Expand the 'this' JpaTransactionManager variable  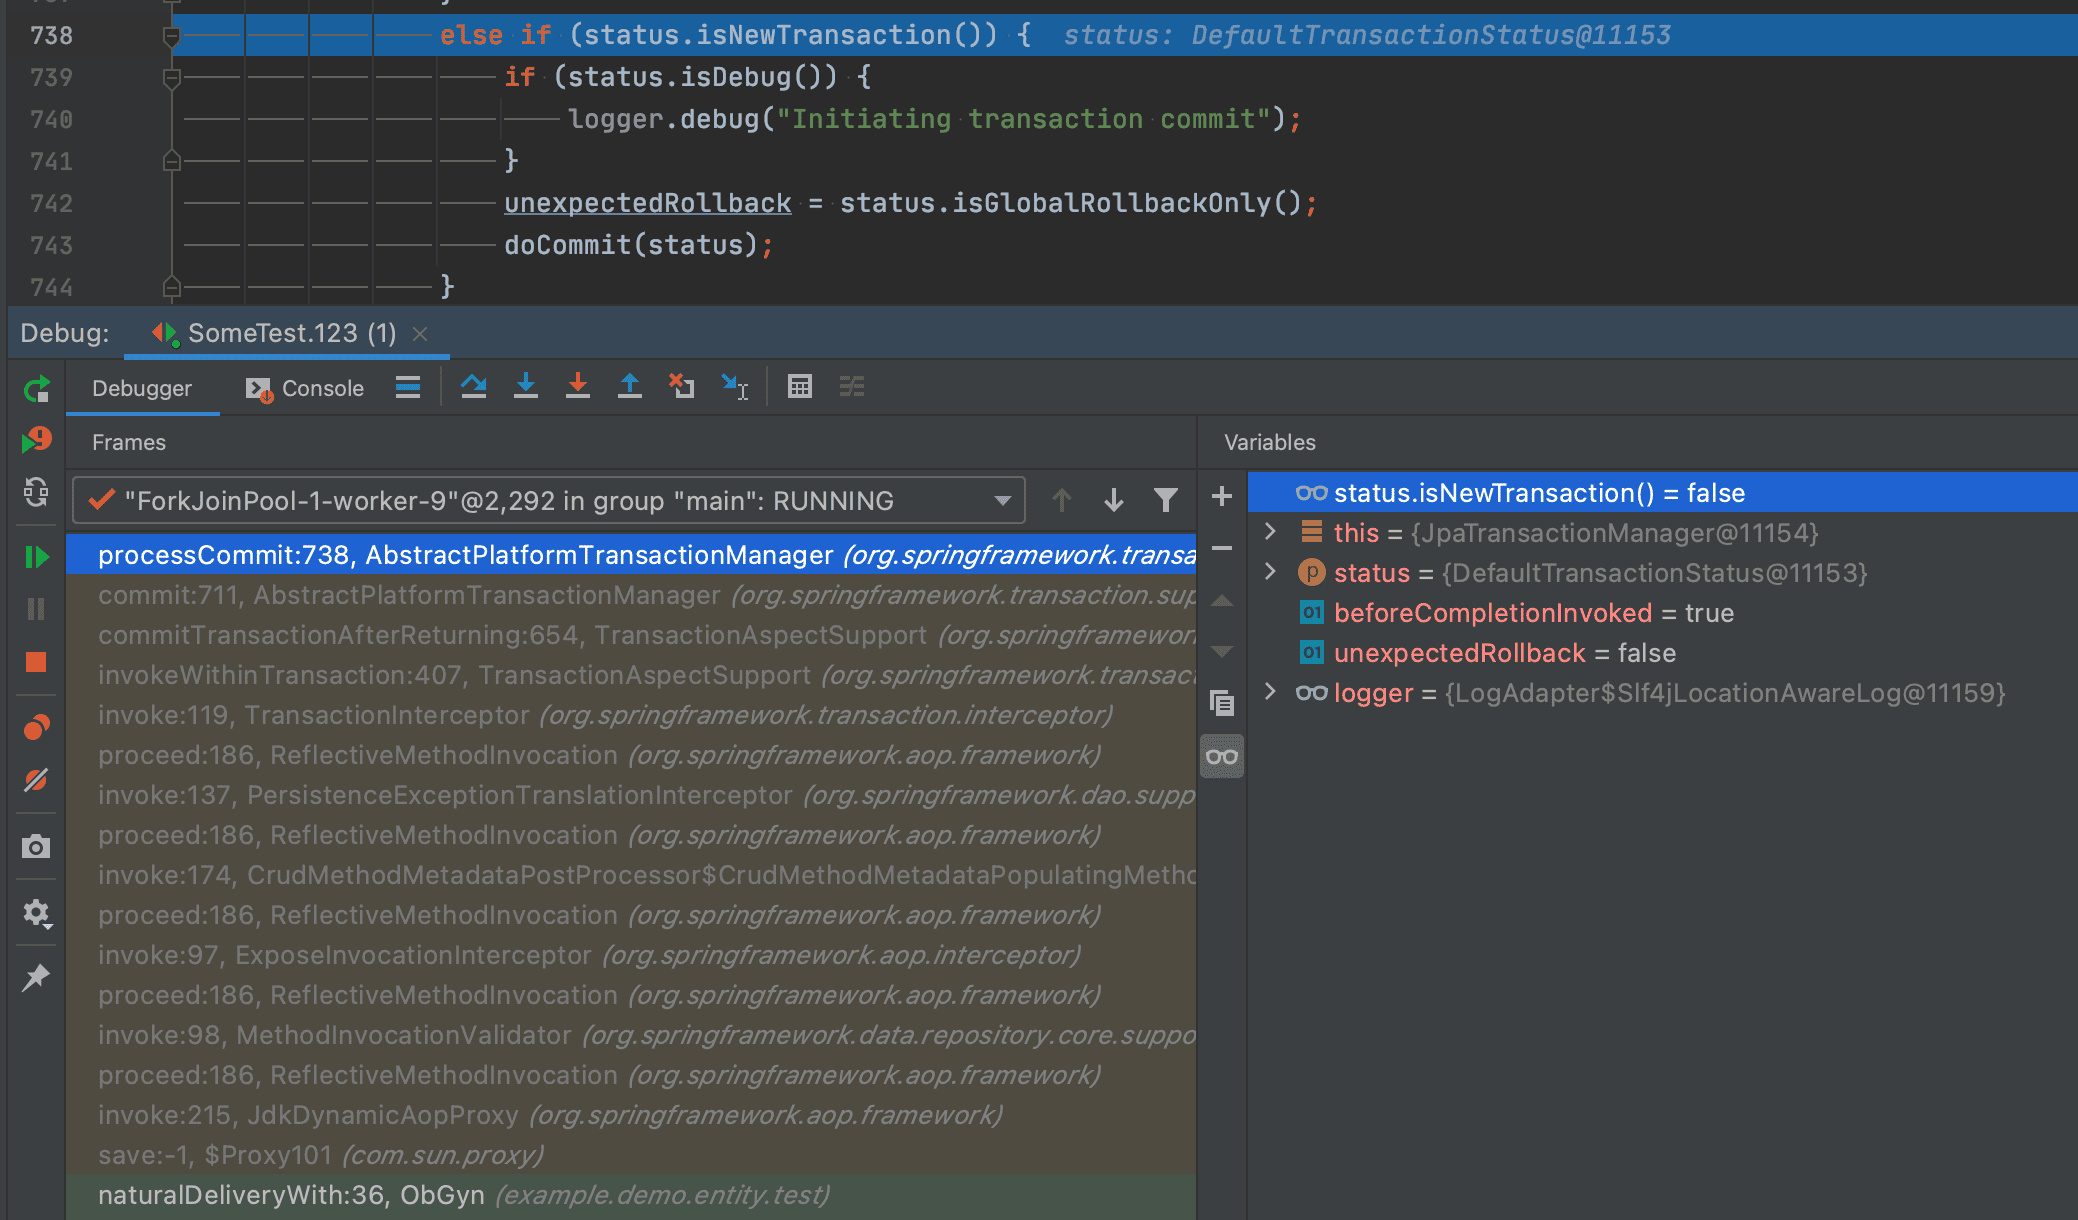tap(1270, 532)
